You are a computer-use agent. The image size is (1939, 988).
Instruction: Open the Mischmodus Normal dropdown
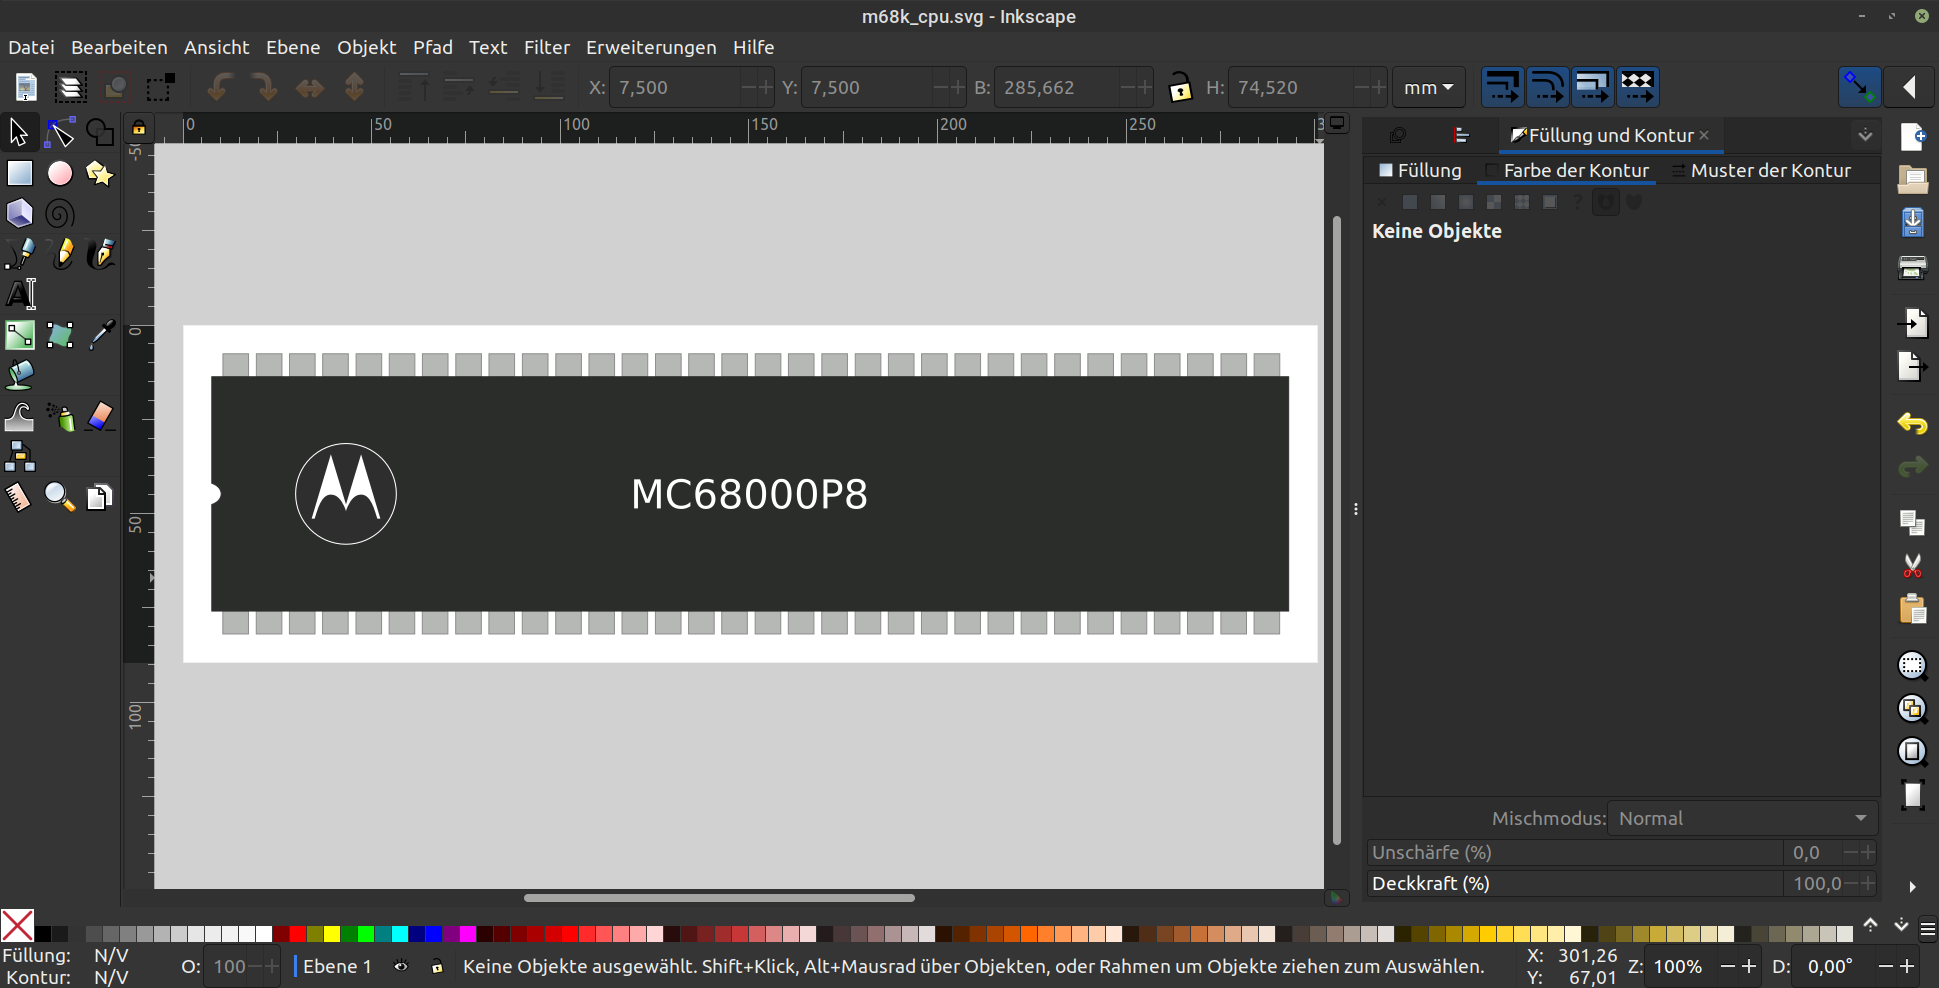[x=1742, y=818]
